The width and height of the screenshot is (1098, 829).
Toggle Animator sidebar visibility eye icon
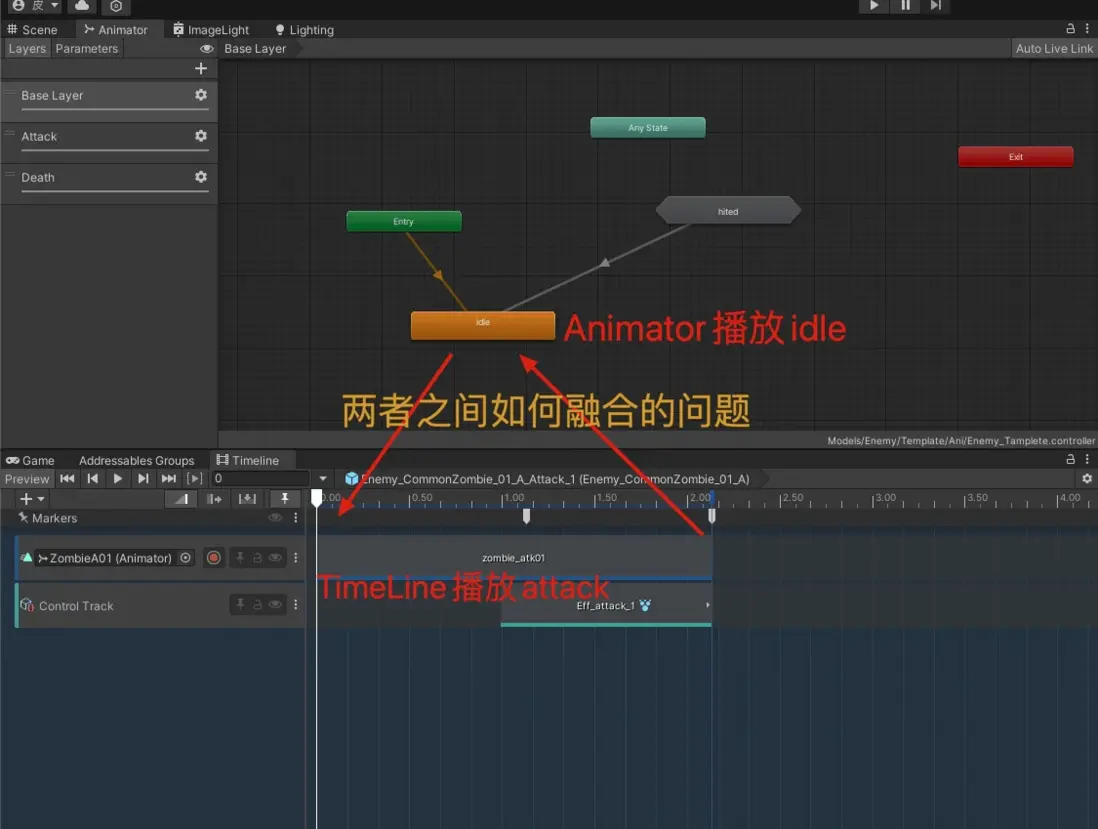point(207,48)
